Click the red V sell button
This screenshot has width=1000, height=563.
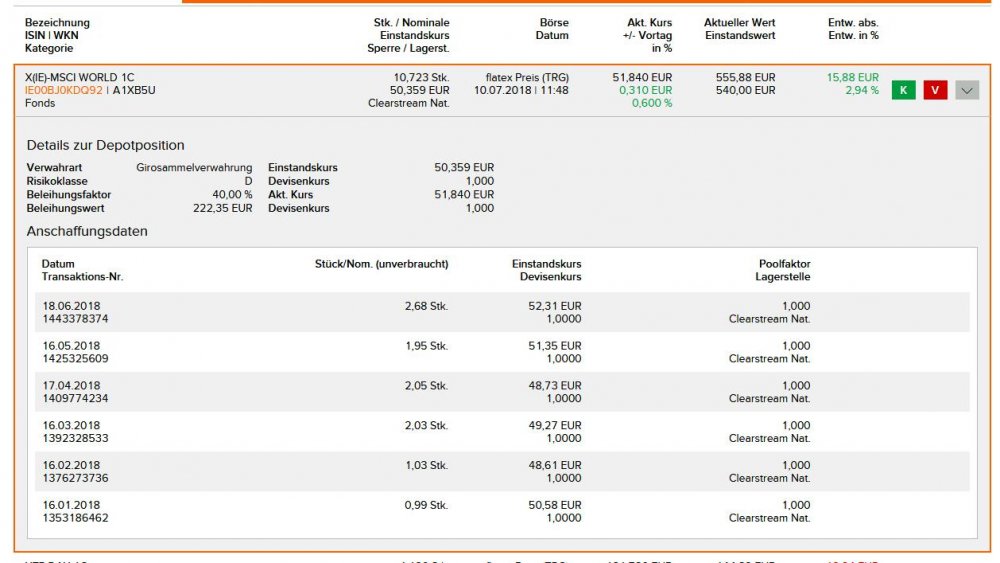934,90
